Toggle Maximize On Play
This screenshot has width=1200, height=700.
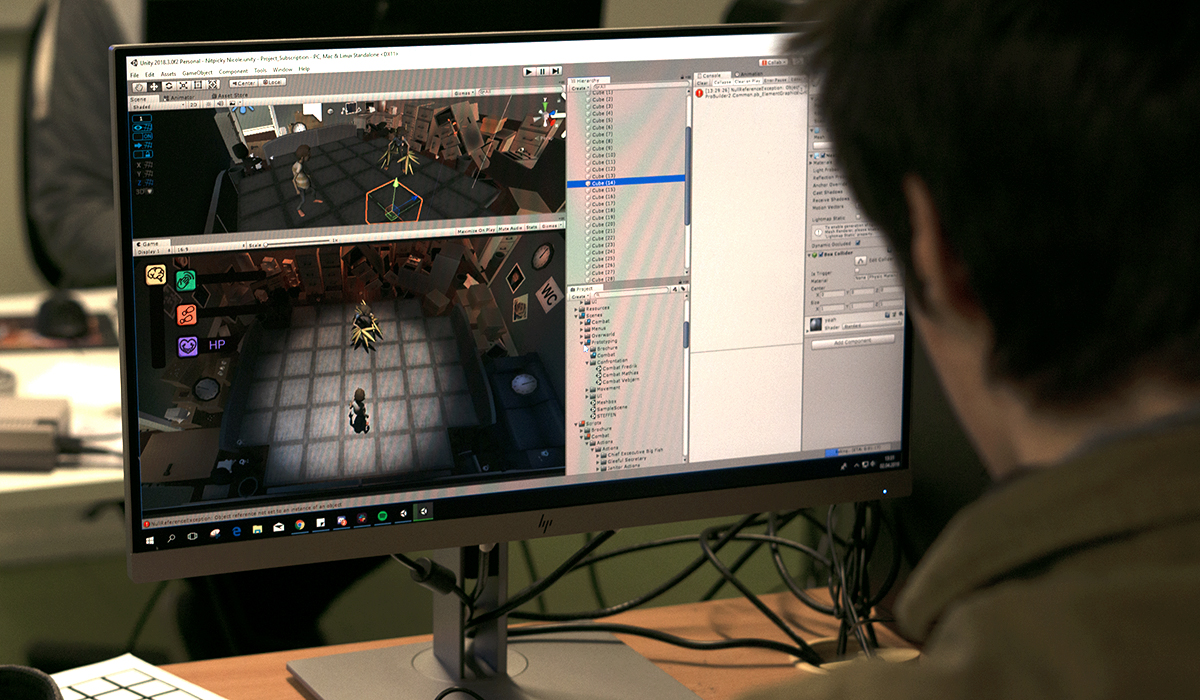[x=476, y=230]
